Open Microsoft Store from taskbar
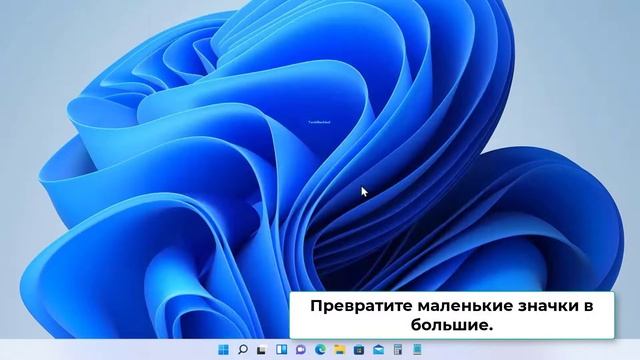 tap(359, 349)
